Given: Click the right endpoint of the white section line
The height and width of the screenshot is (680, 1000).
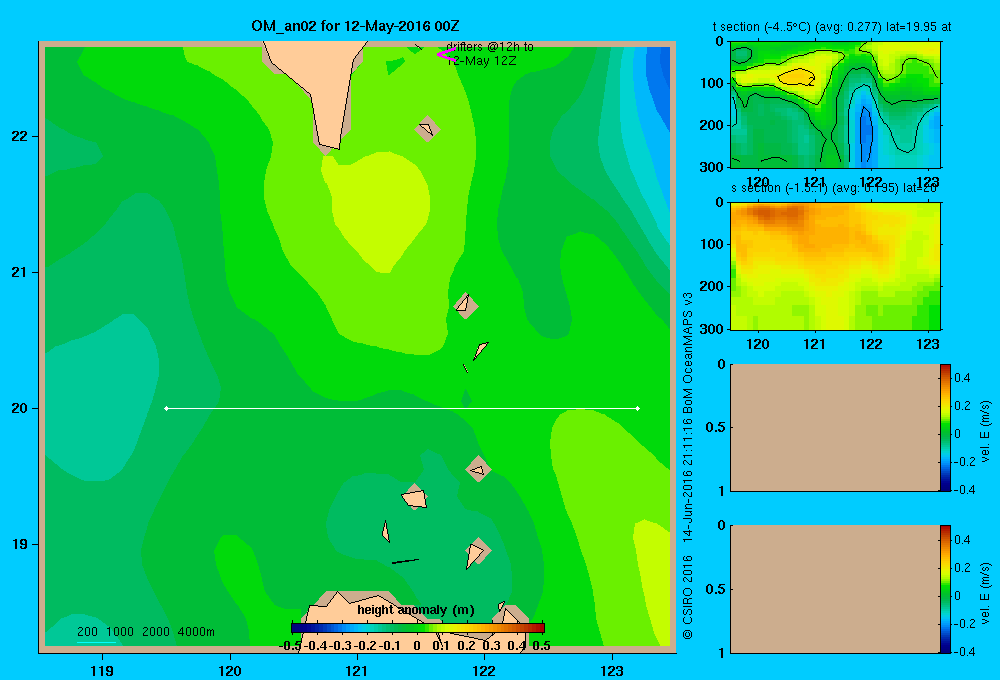Looking at the screenshot, I should [x=638, y=408].
